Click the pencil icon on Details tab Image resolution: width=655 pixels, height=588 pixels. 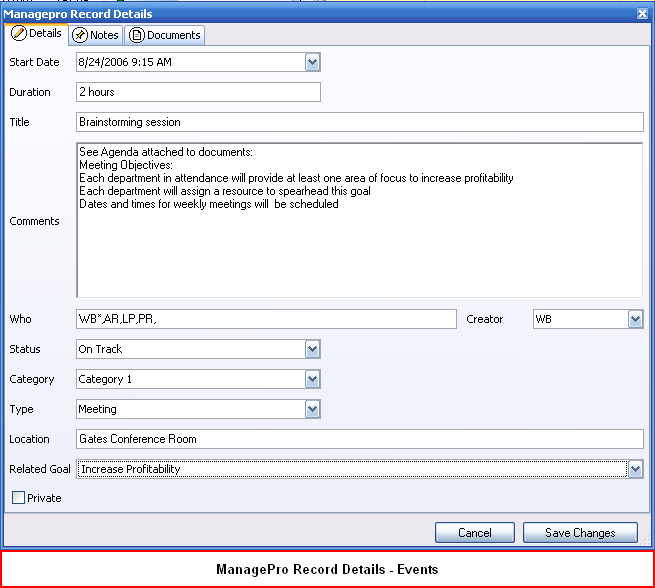click(19, 33)
